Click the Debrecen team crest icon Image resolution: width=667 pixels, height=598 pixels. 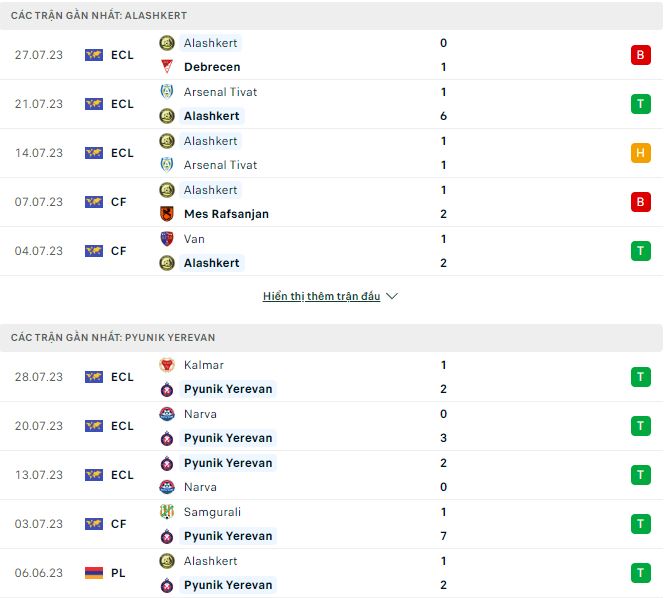pos(167,67)
